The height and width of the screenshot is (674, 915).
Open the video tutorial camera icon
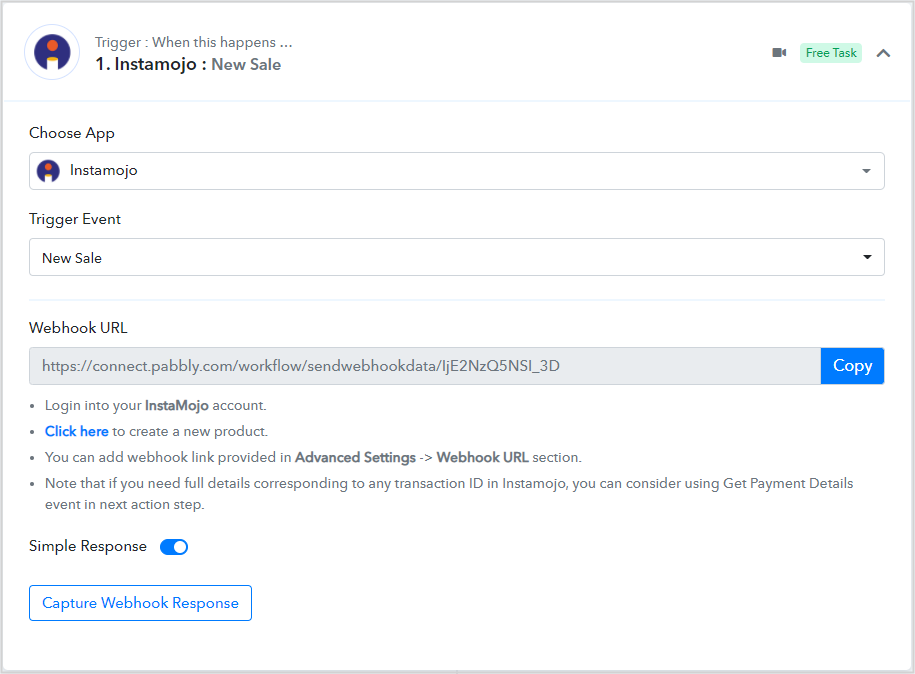coord(779,53)
